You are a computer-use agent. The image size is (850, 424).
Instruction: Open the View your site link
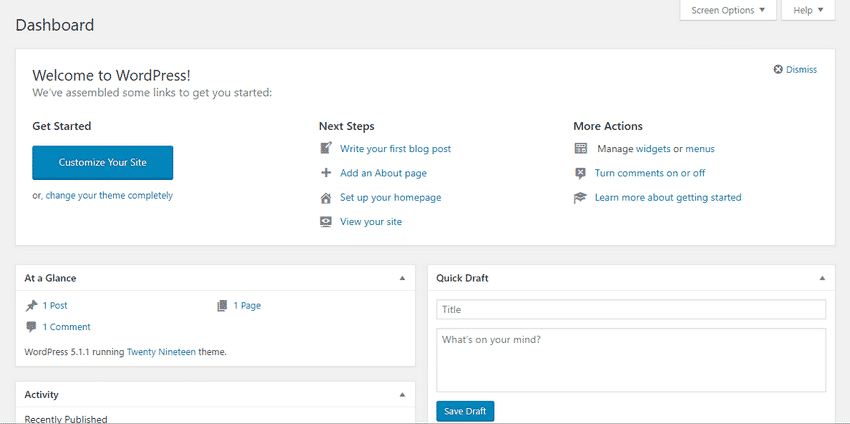coord(371,222)
